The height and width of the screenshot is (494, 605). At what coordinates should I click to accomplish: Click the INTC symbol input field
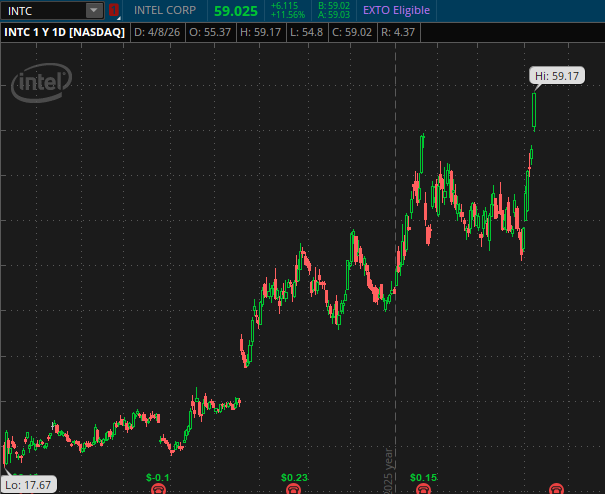tap(43, 10)
